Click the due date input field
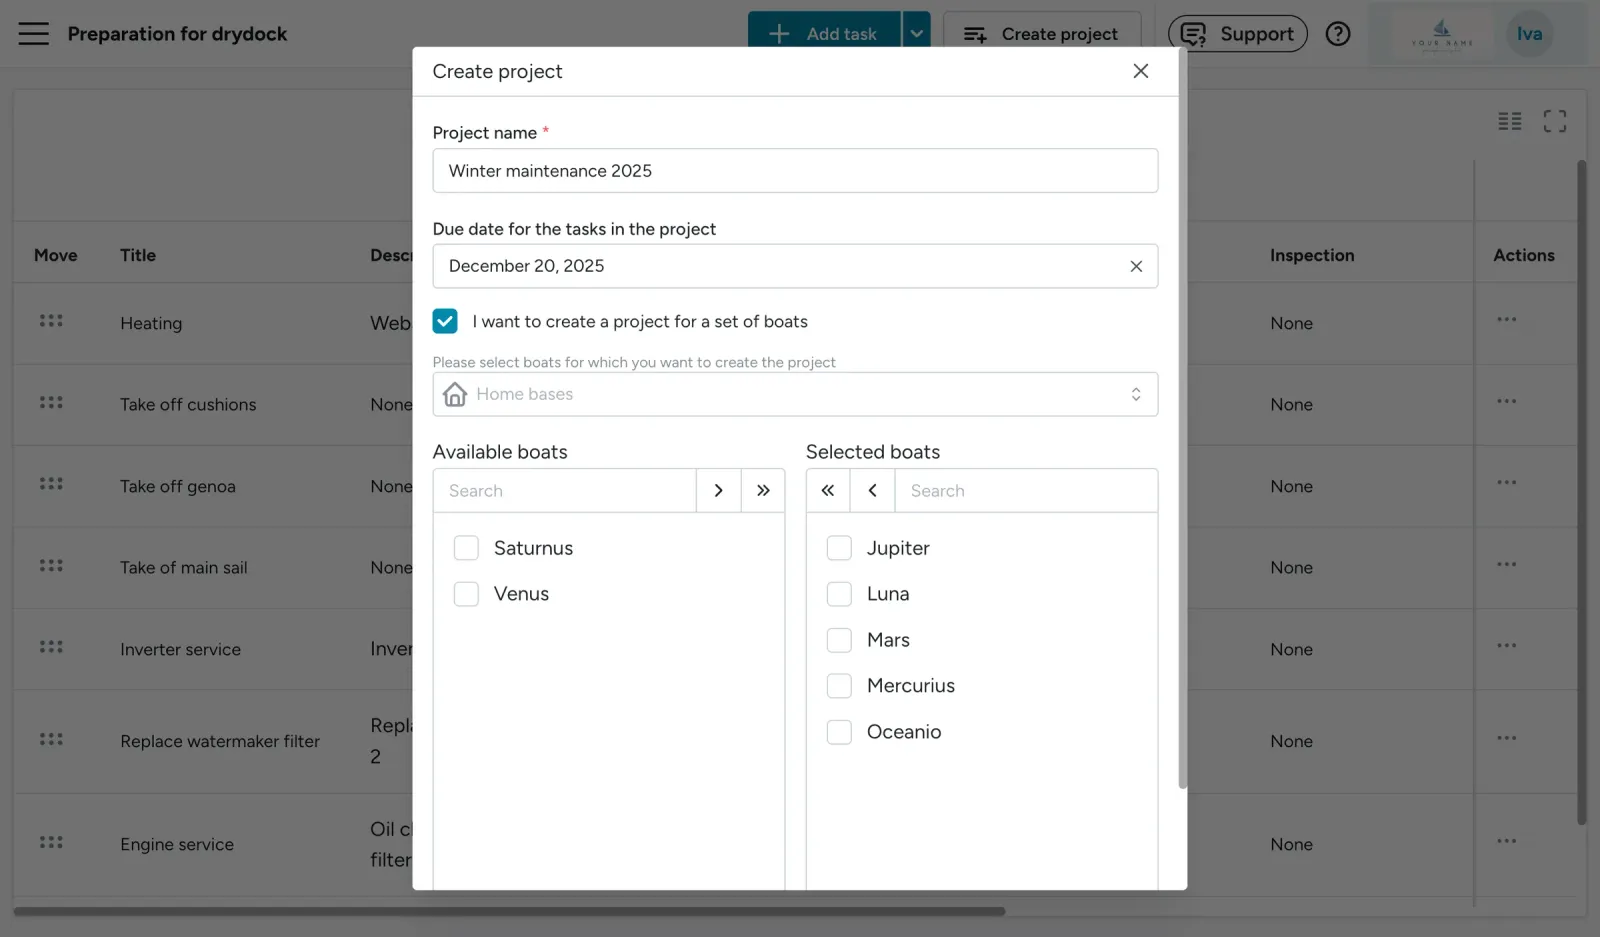The height and width of the screenshot is (937, 1600). [795, 266]
